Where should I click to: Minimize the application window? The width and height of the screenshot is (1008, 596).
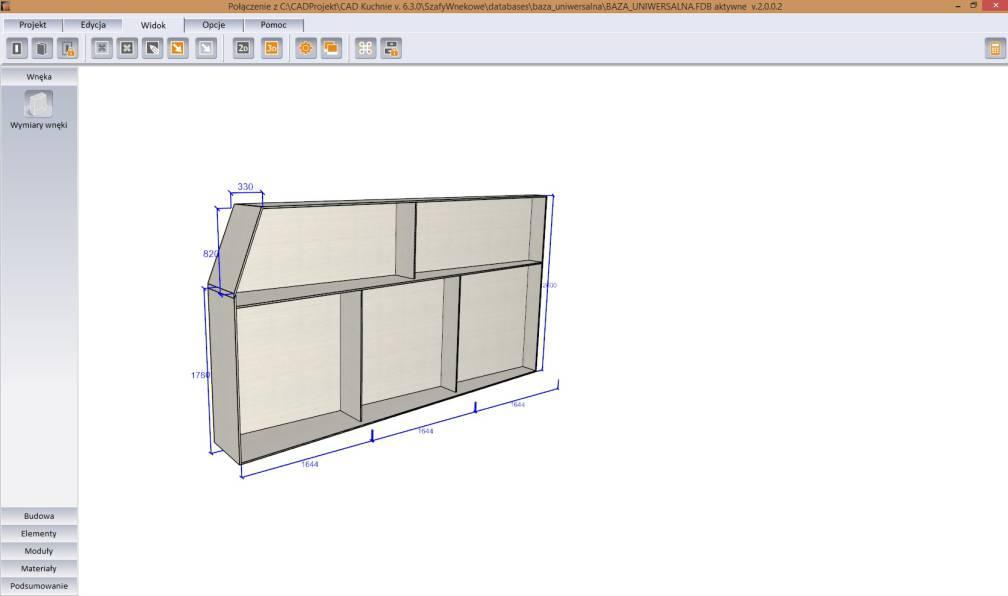pyautogui.click(x=958, y=6)
